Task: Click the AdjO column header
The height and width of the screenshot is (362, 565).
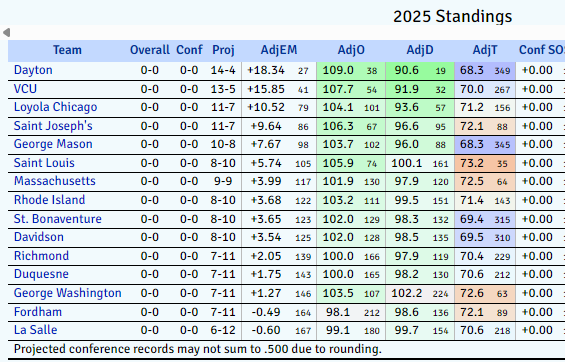Action: click(x=351, y=50)
